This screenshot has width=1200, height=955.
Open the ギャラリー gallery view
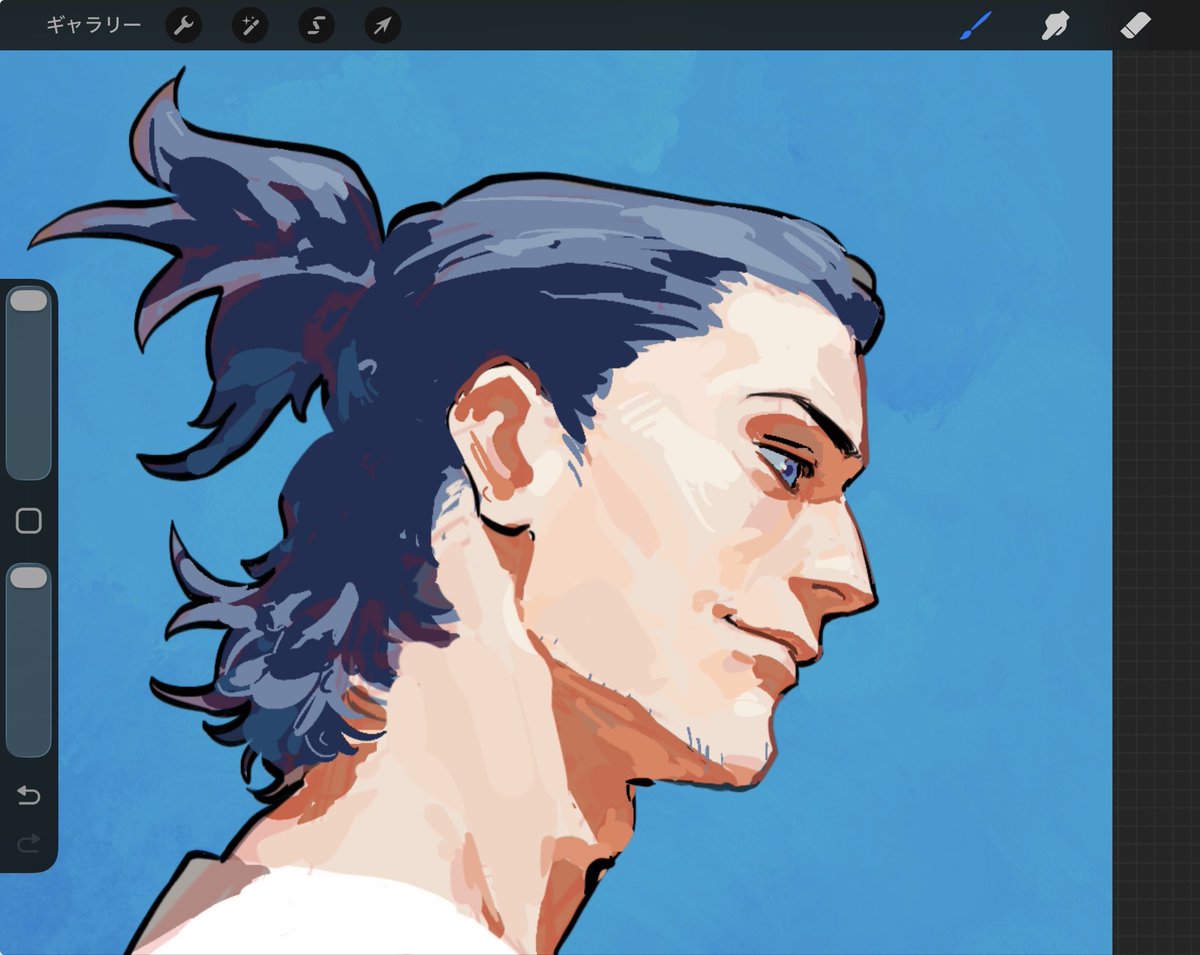[x=93, y=25]
